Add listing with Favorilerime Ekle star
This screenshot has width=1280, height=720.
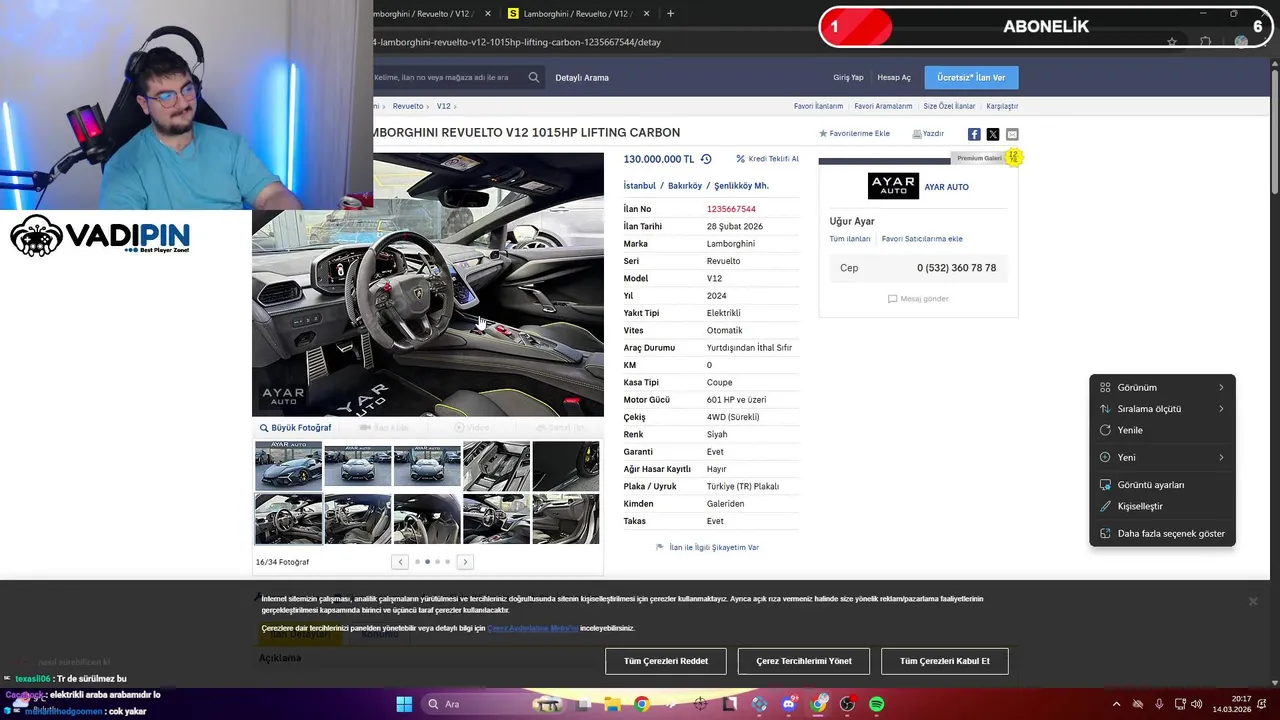(x=855, y=133)
